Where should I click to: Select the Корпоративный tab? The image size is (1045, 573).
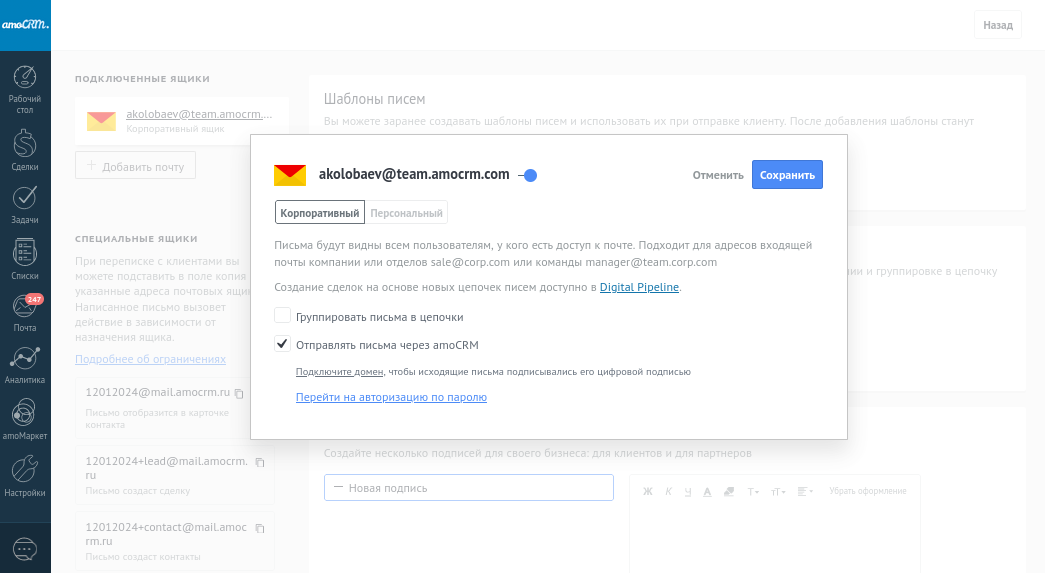[x=319, y=213]
